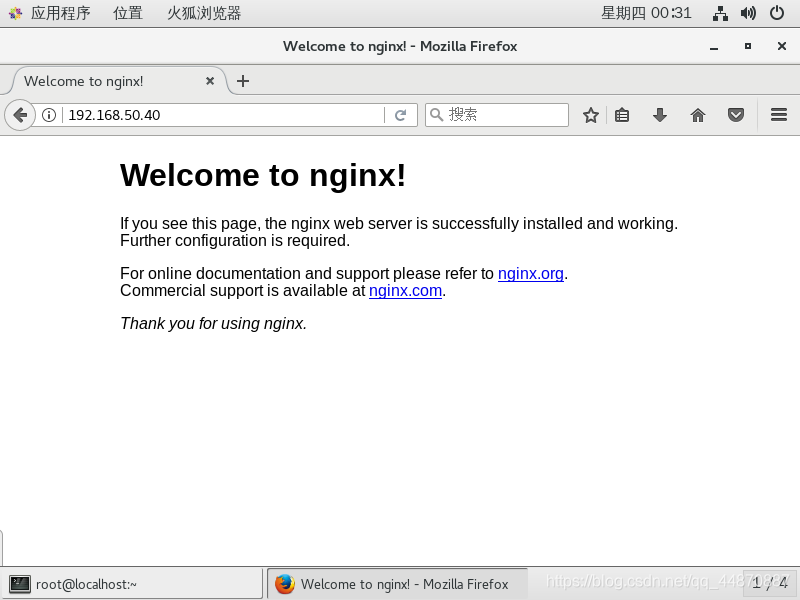Viewport: 800px width, 600px height.
Task: Open the clock showing 星期四 00:31
Action: point(646,13)
